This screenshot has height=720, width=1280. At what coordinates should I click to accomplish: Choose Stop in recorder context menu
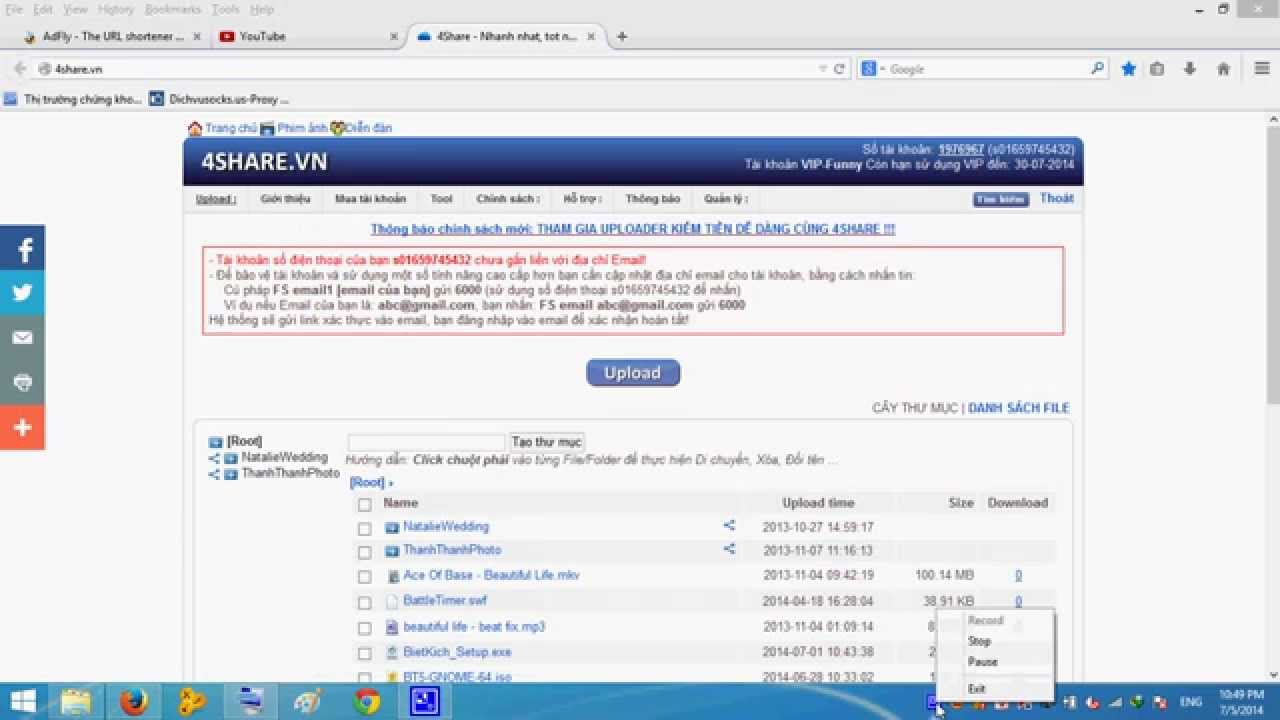click(x=979, y=642)
